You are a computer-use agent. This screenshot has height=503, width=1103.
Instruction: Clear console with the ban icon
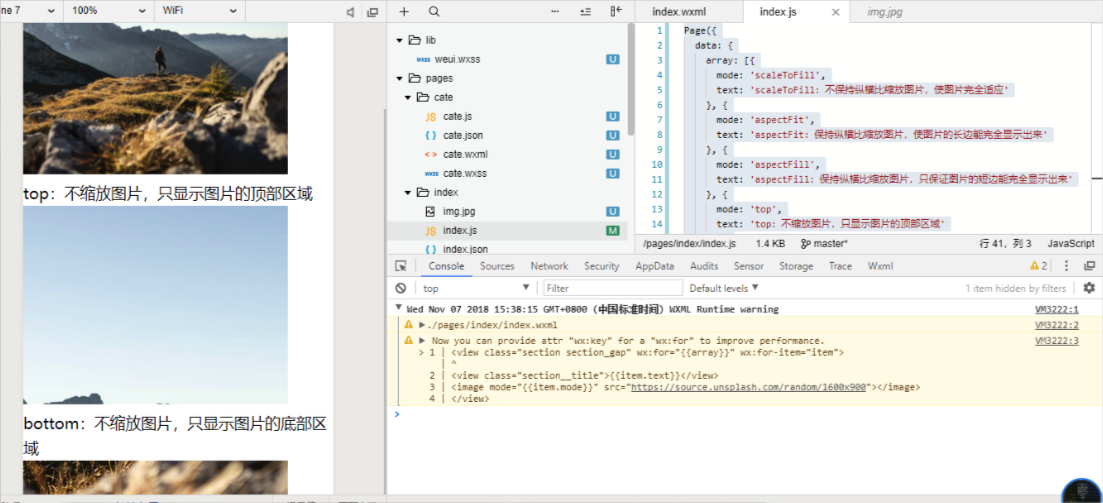(x=400, y=288)
